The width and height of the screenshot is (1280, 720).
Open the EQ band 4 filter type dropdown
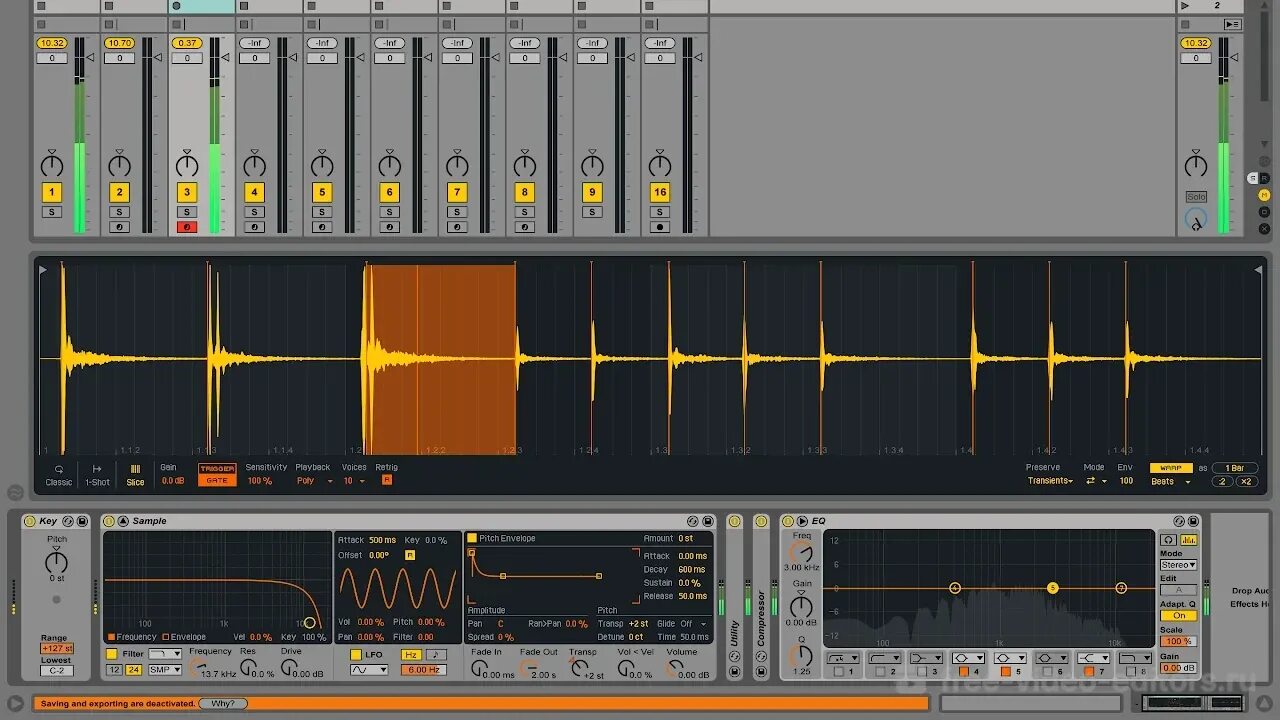click(x=966, y=658)
